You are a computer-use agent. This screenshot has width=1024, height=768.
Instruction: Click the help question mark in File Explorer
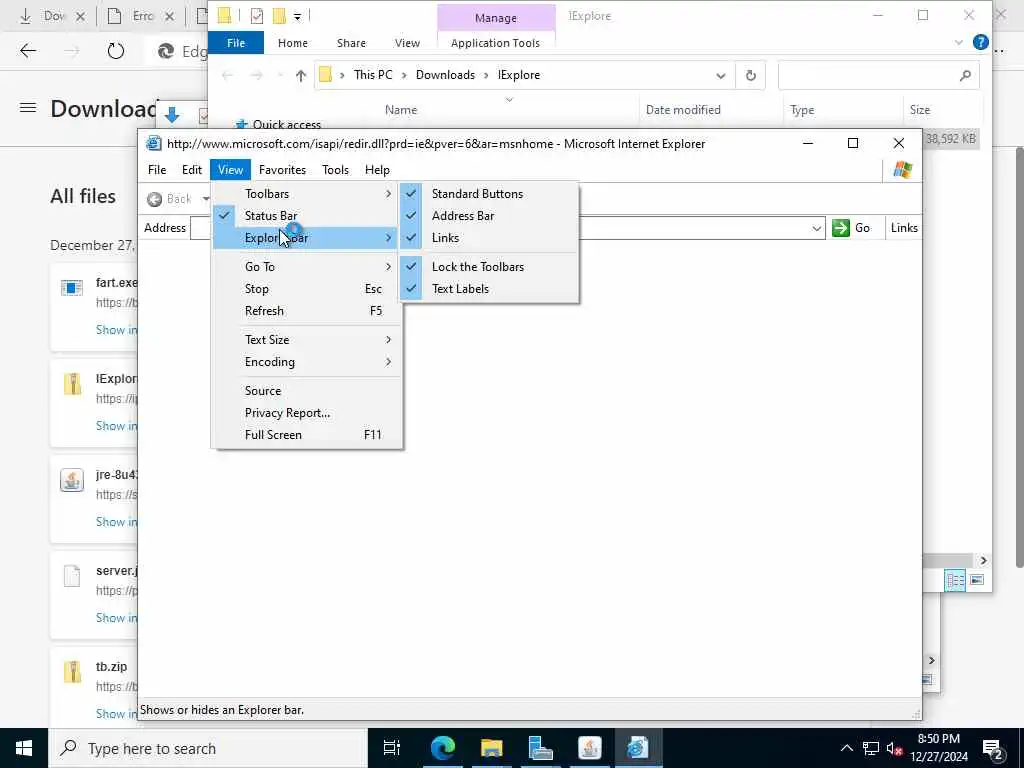click(x=980, y=42)
